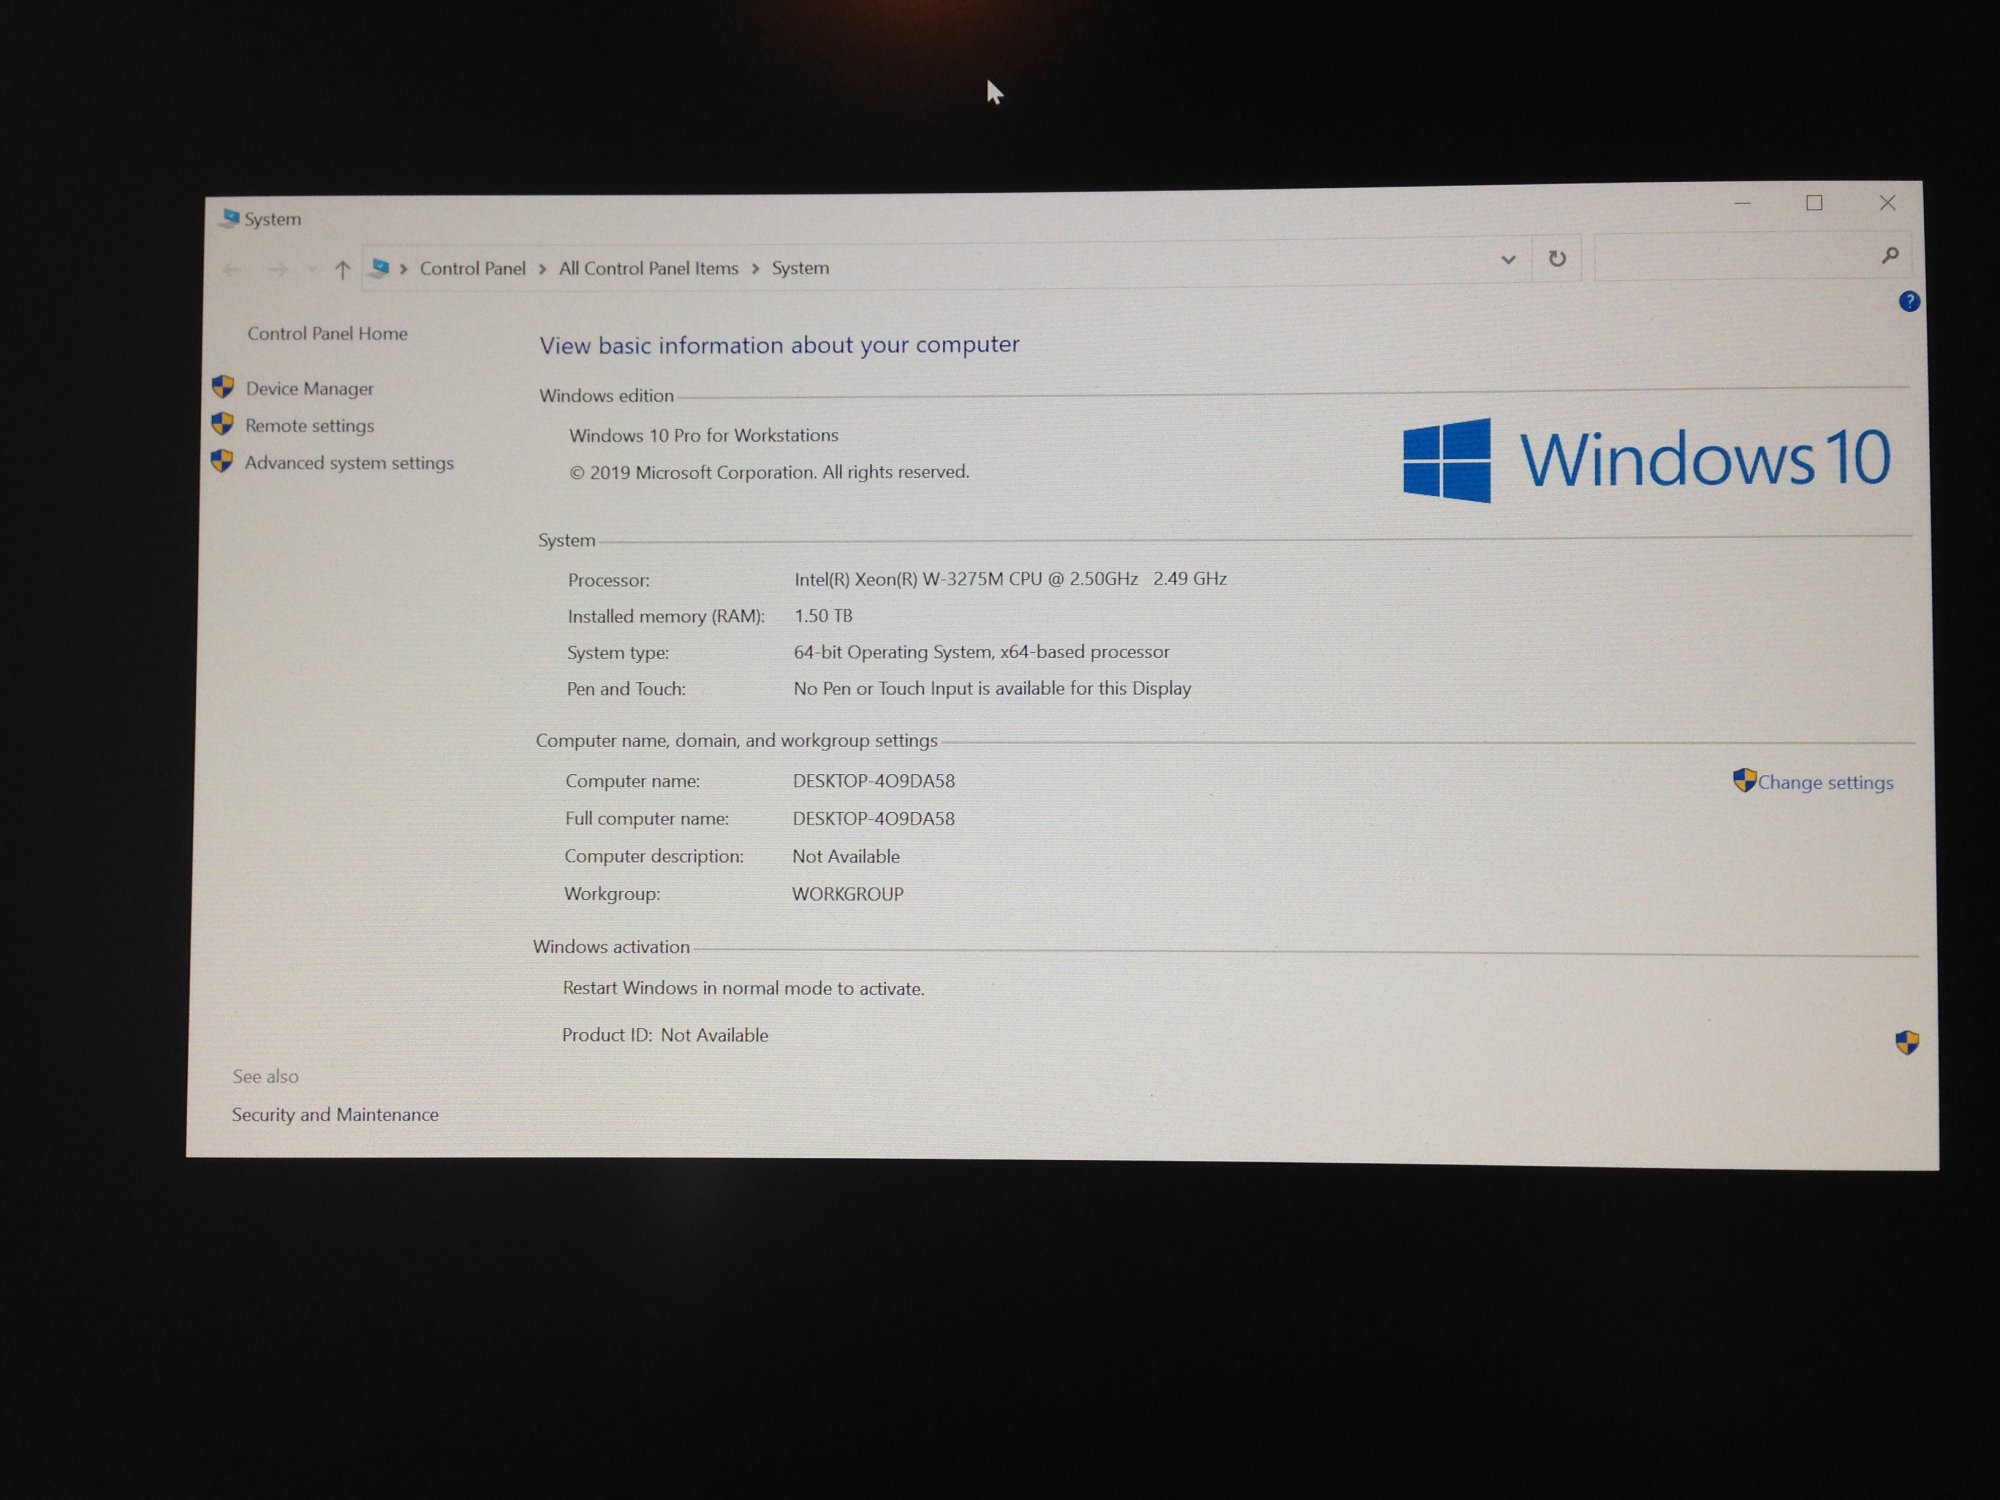This screenshot has width=2000, height=1500.
Task: Go to Control Panel Home
Action: pyautogui.click(x=327, y=333)
